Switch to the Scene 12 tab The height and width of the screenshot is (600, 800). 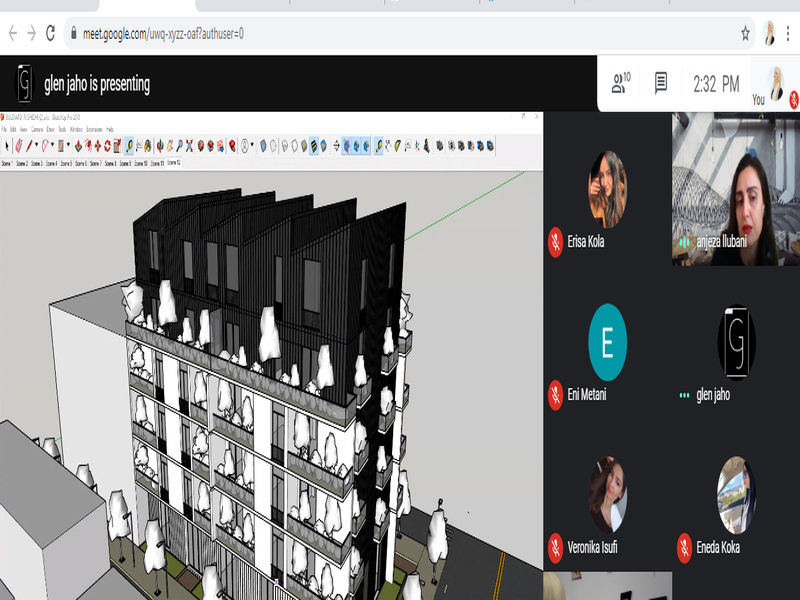tap(173, 162)
